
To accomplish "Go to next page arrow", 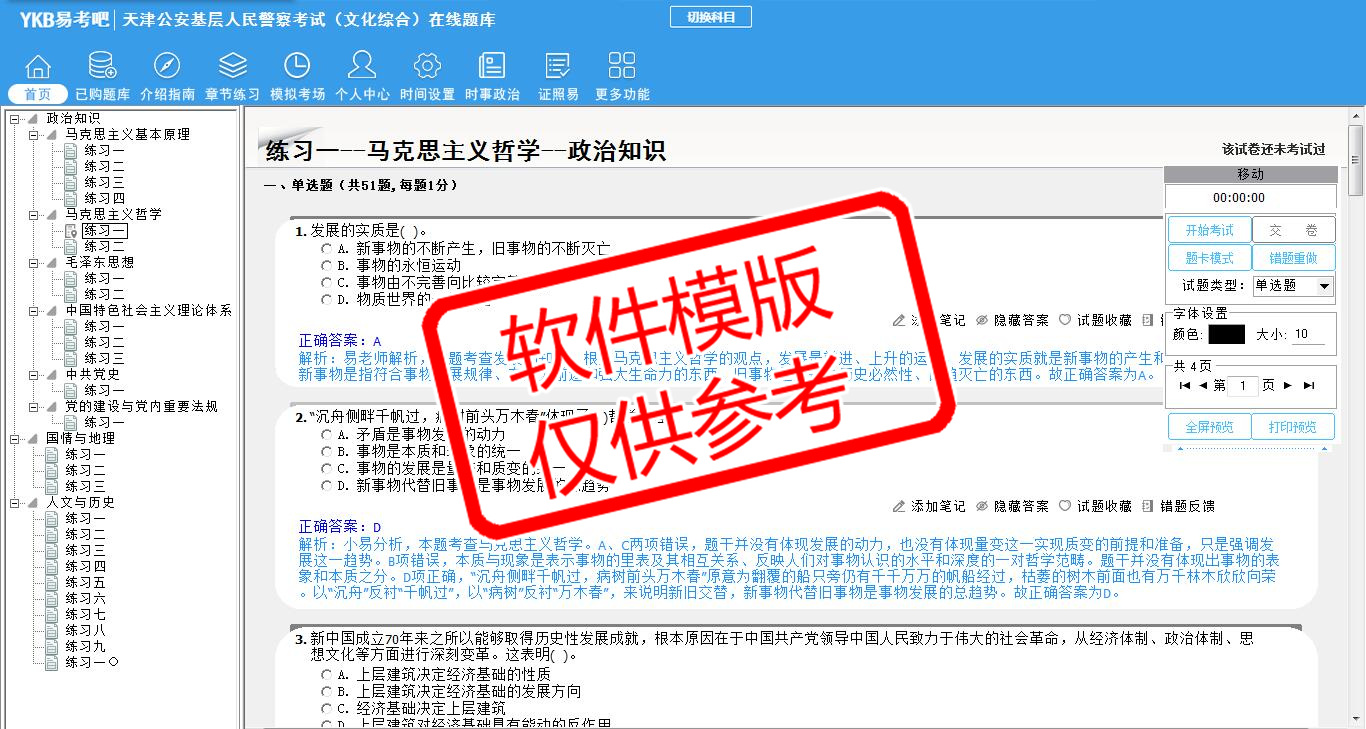I will coord(1288,385).
